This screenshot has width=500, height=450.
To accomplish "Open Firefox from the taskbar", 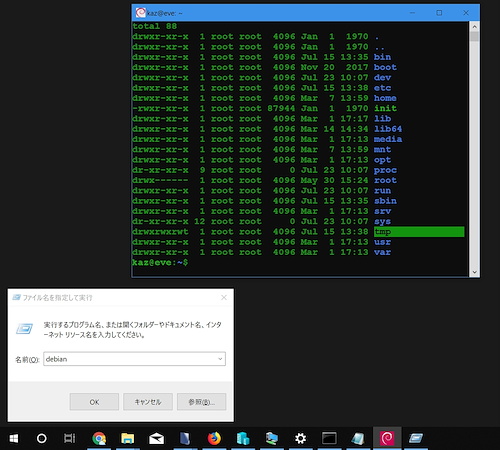I will [214, 438].
